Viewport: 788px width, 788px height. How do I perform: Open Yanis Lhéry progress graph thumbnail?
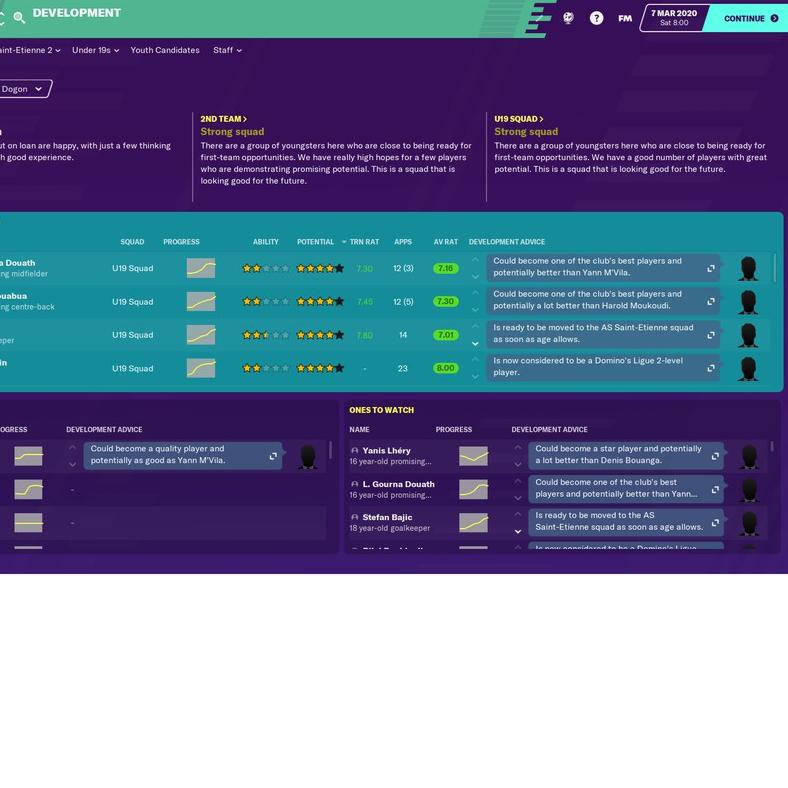tap(473, 457)
